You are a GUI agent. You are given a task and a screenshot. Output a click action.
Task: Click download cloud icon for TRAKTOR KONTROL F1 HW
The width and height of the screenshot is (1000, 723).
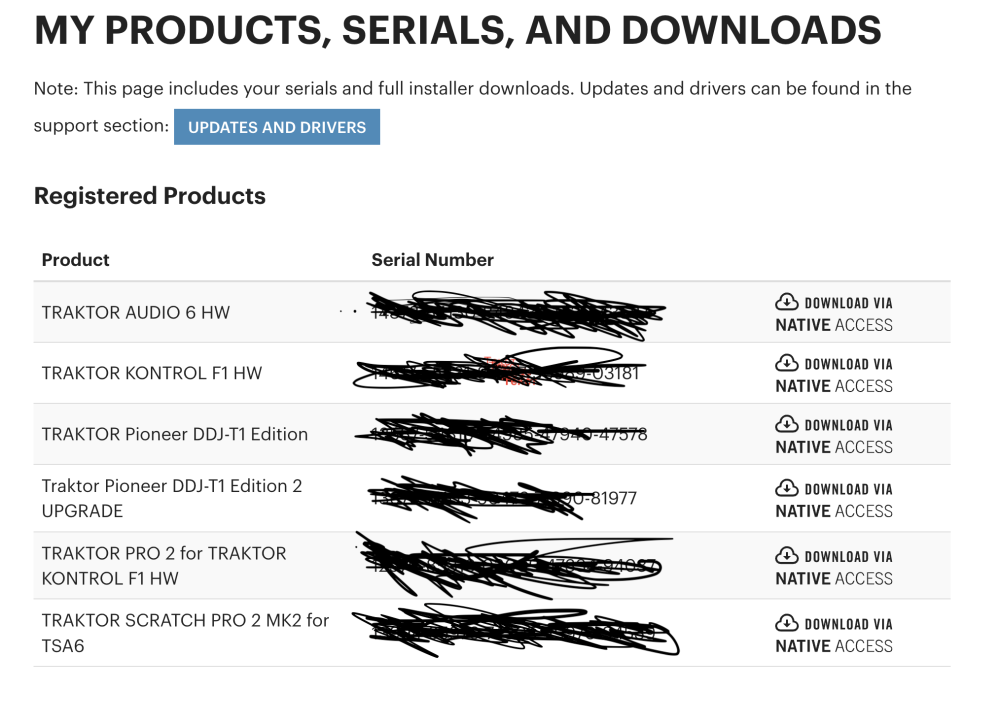pyautogui.click(x=786, y=363)
